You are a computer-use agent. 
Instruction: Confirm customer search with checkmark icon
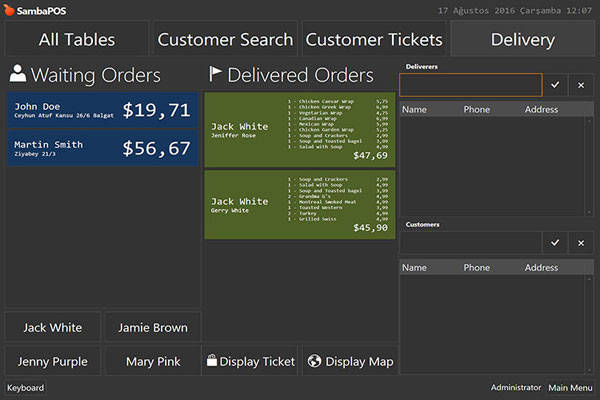coord(555,243)
